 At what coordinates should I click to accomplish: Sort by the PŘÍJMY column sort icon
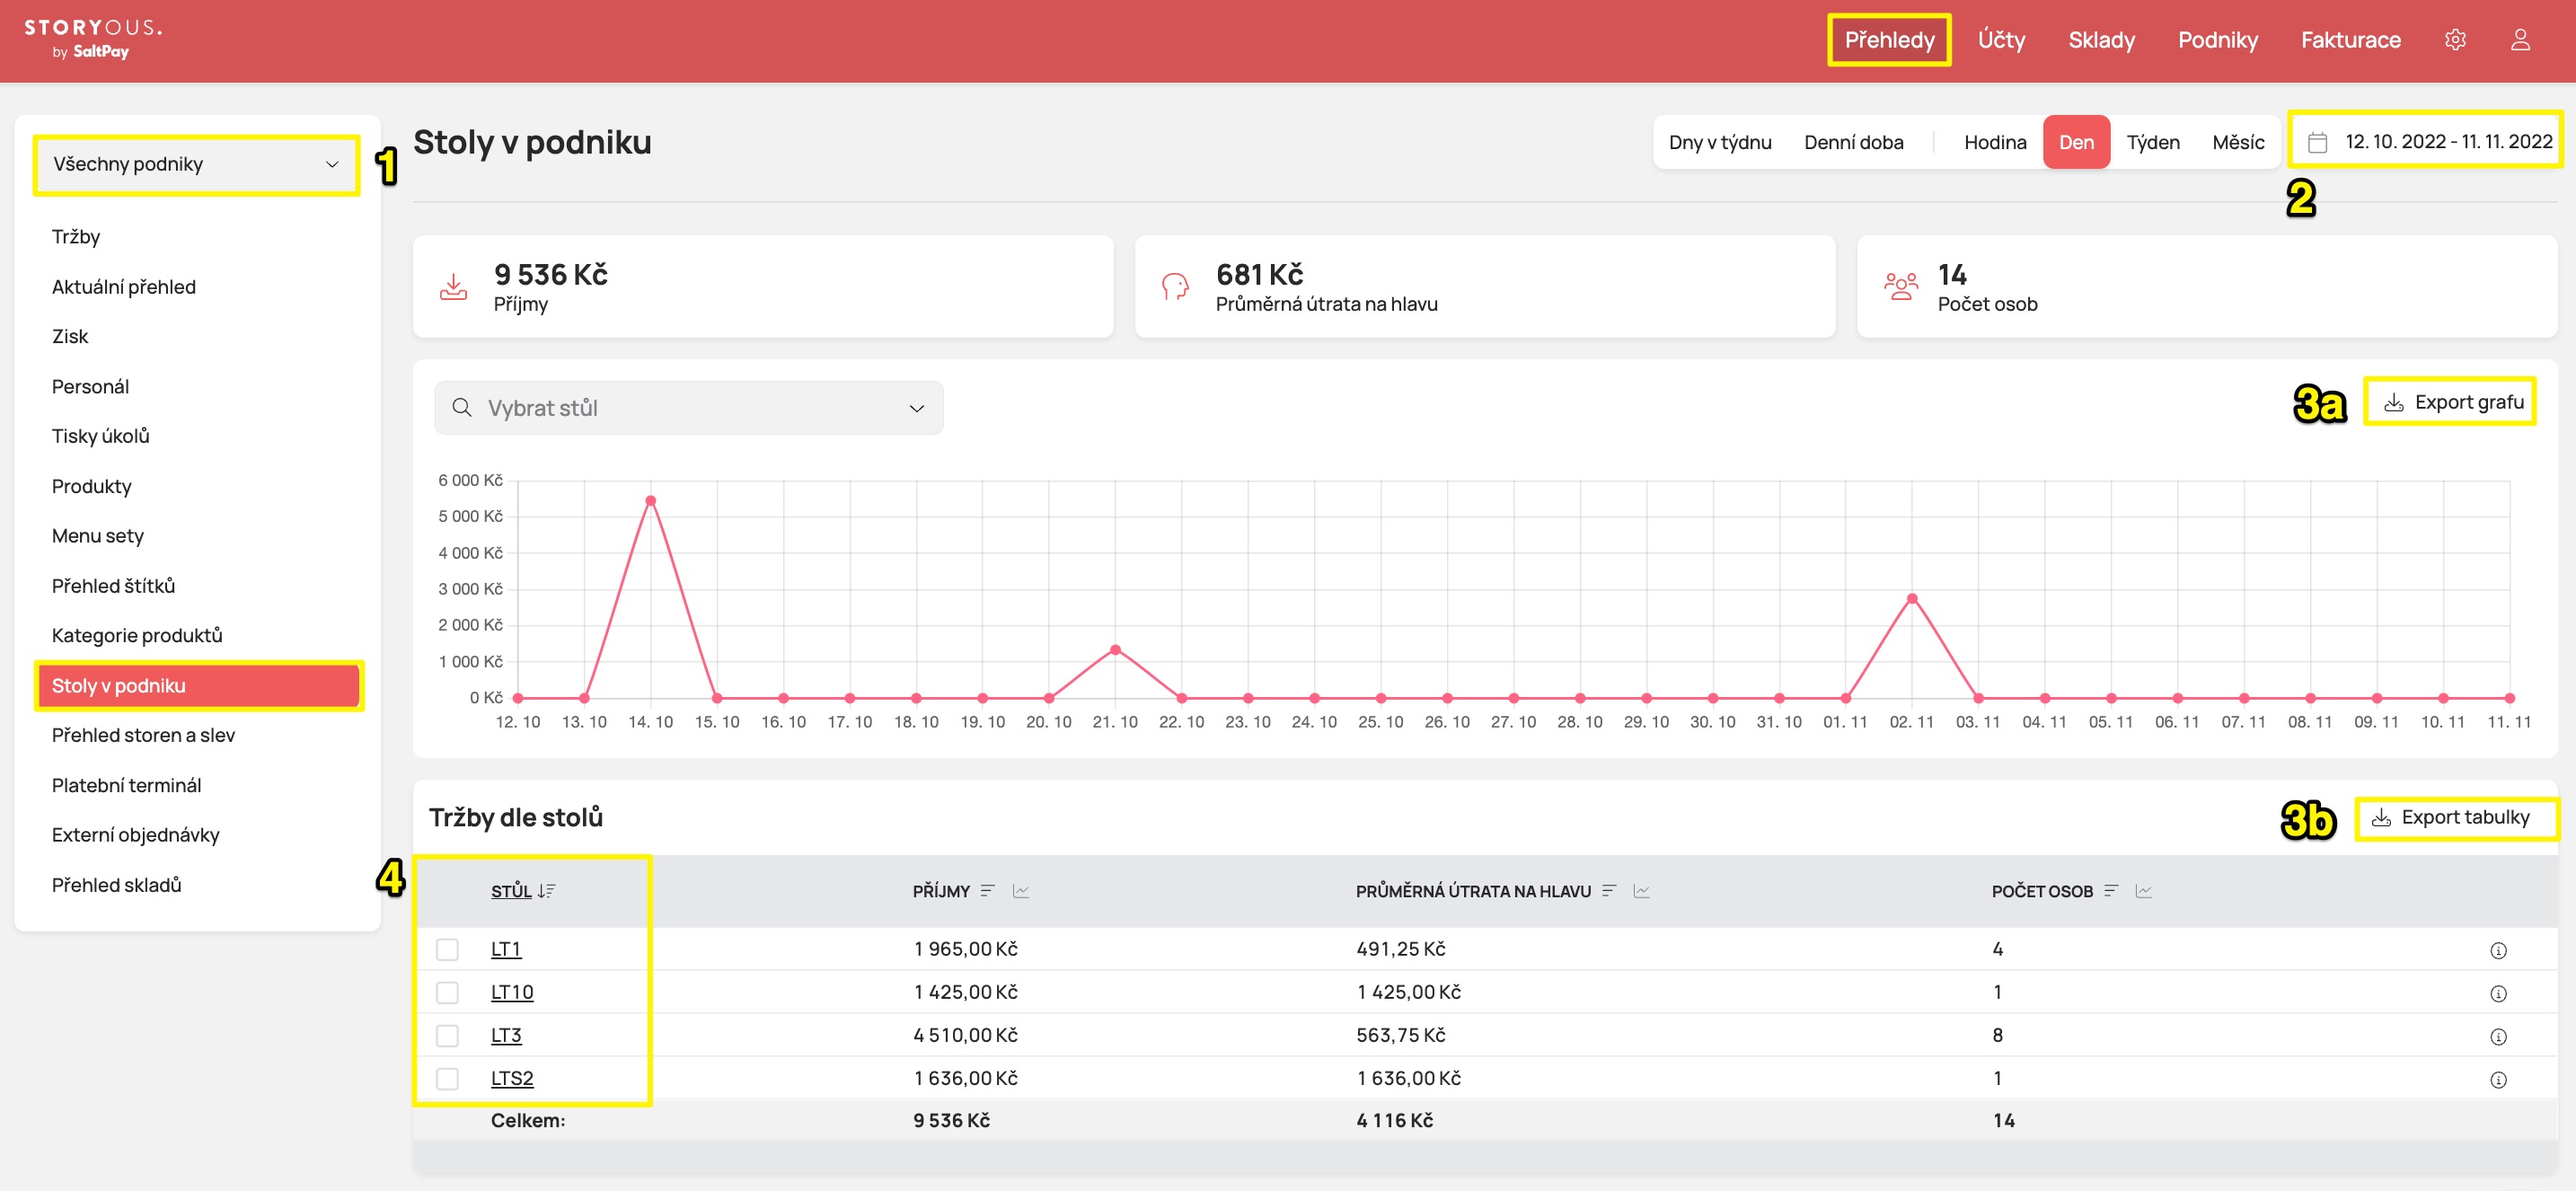(988, 891)
